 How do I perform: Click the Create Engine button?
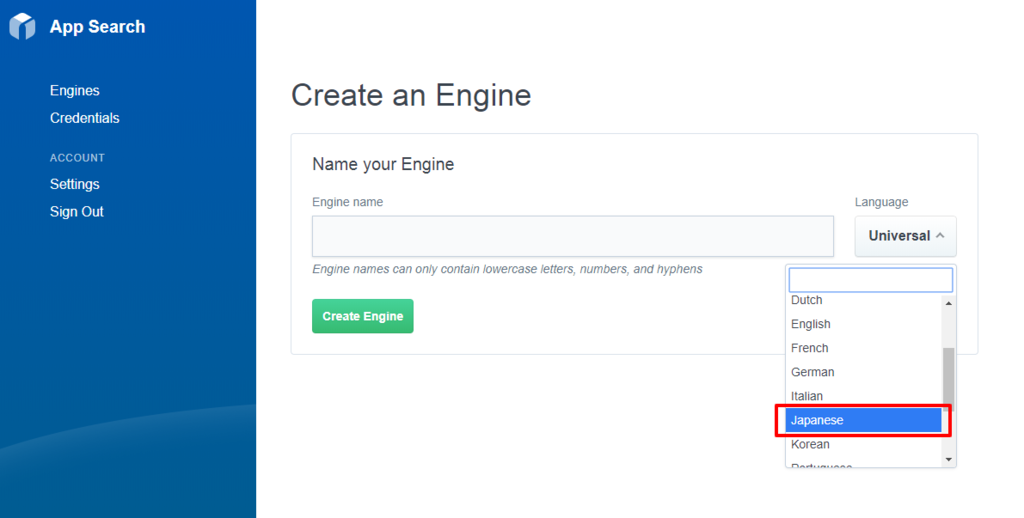point(362,316)
